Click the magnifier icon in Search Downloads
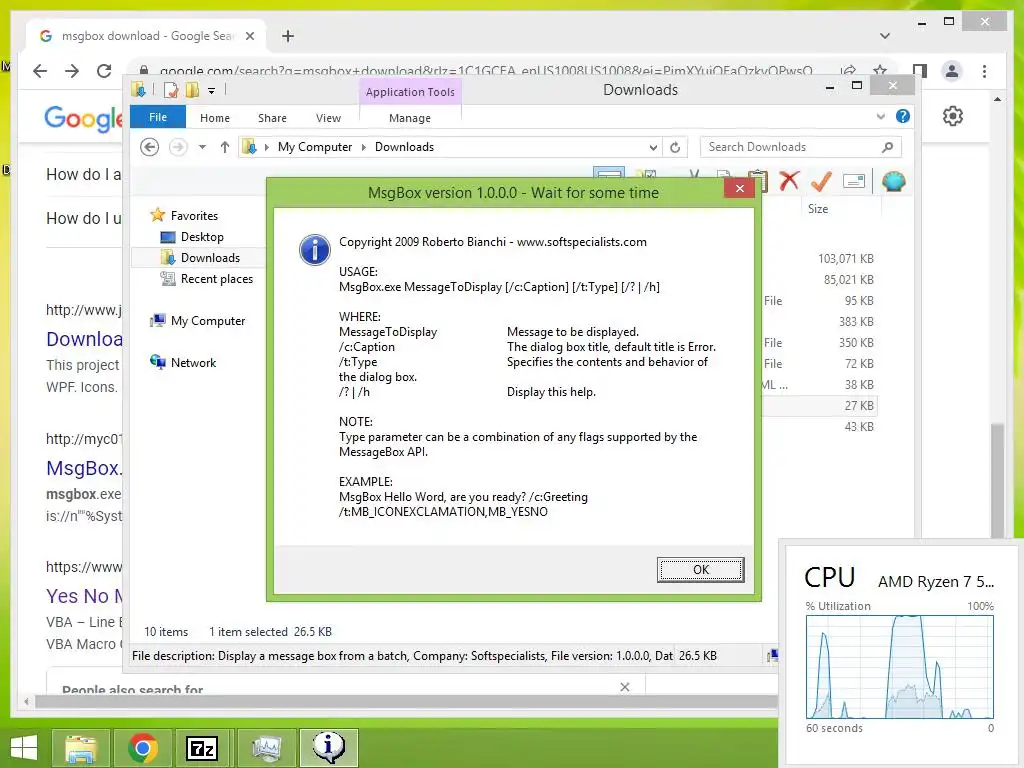1024x768 pixels. (x=887, y=147)
